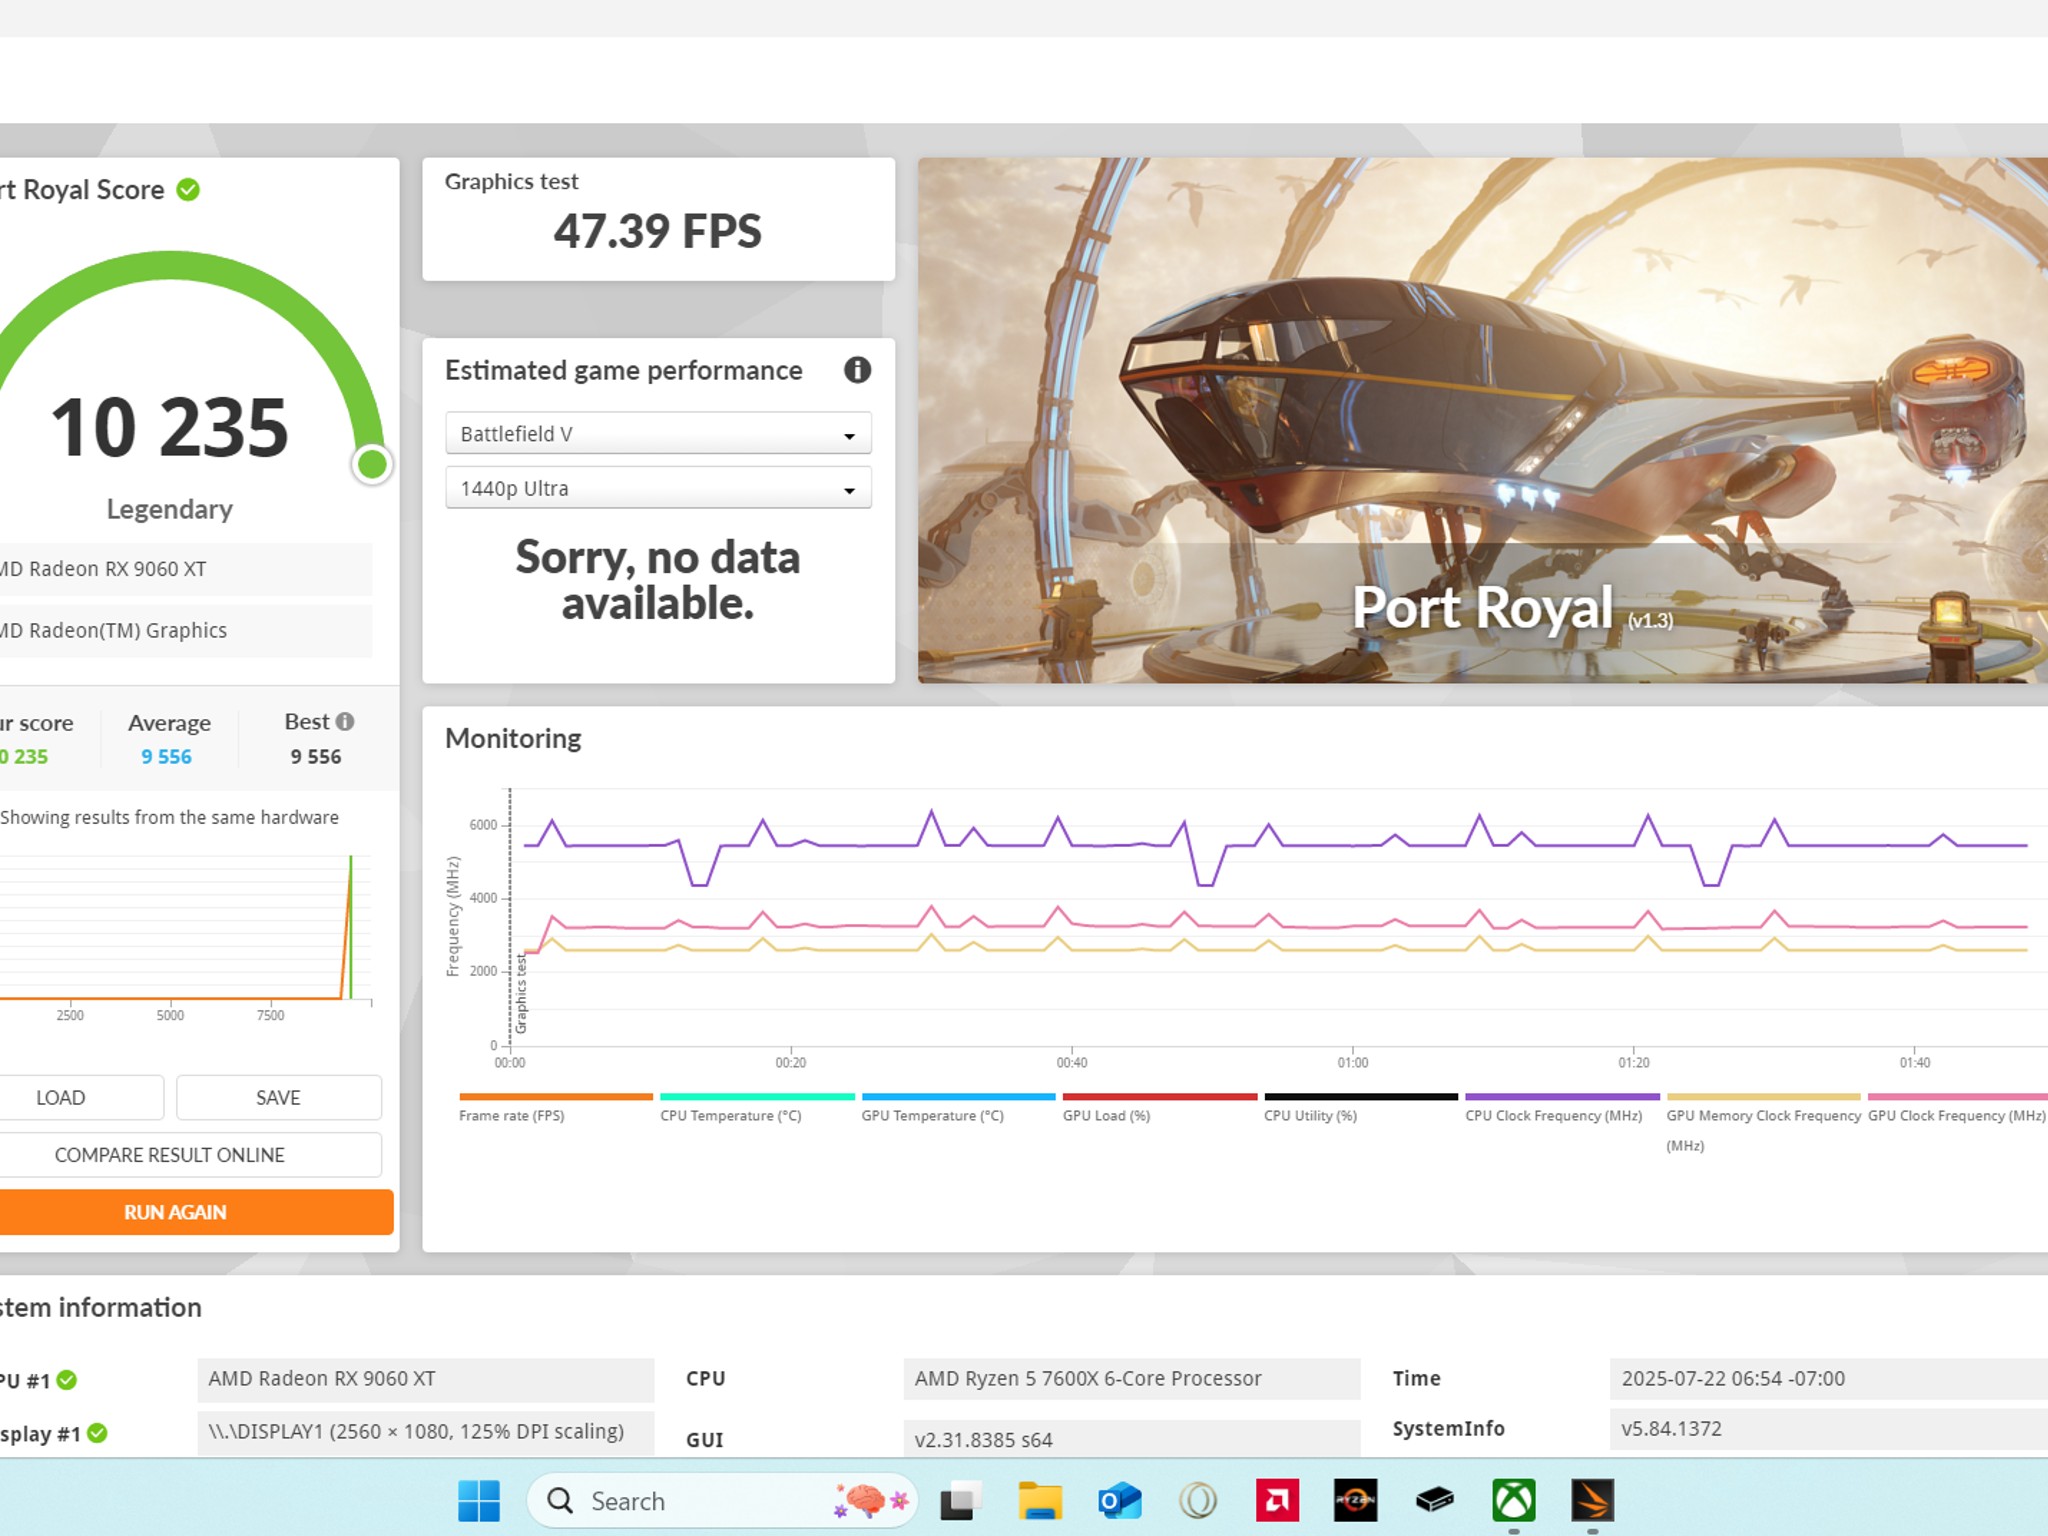Viewport: 2048px width, 1536px height.
Task: Click the 3DMark icon in taskbar
Action: pos(1592,1500)
